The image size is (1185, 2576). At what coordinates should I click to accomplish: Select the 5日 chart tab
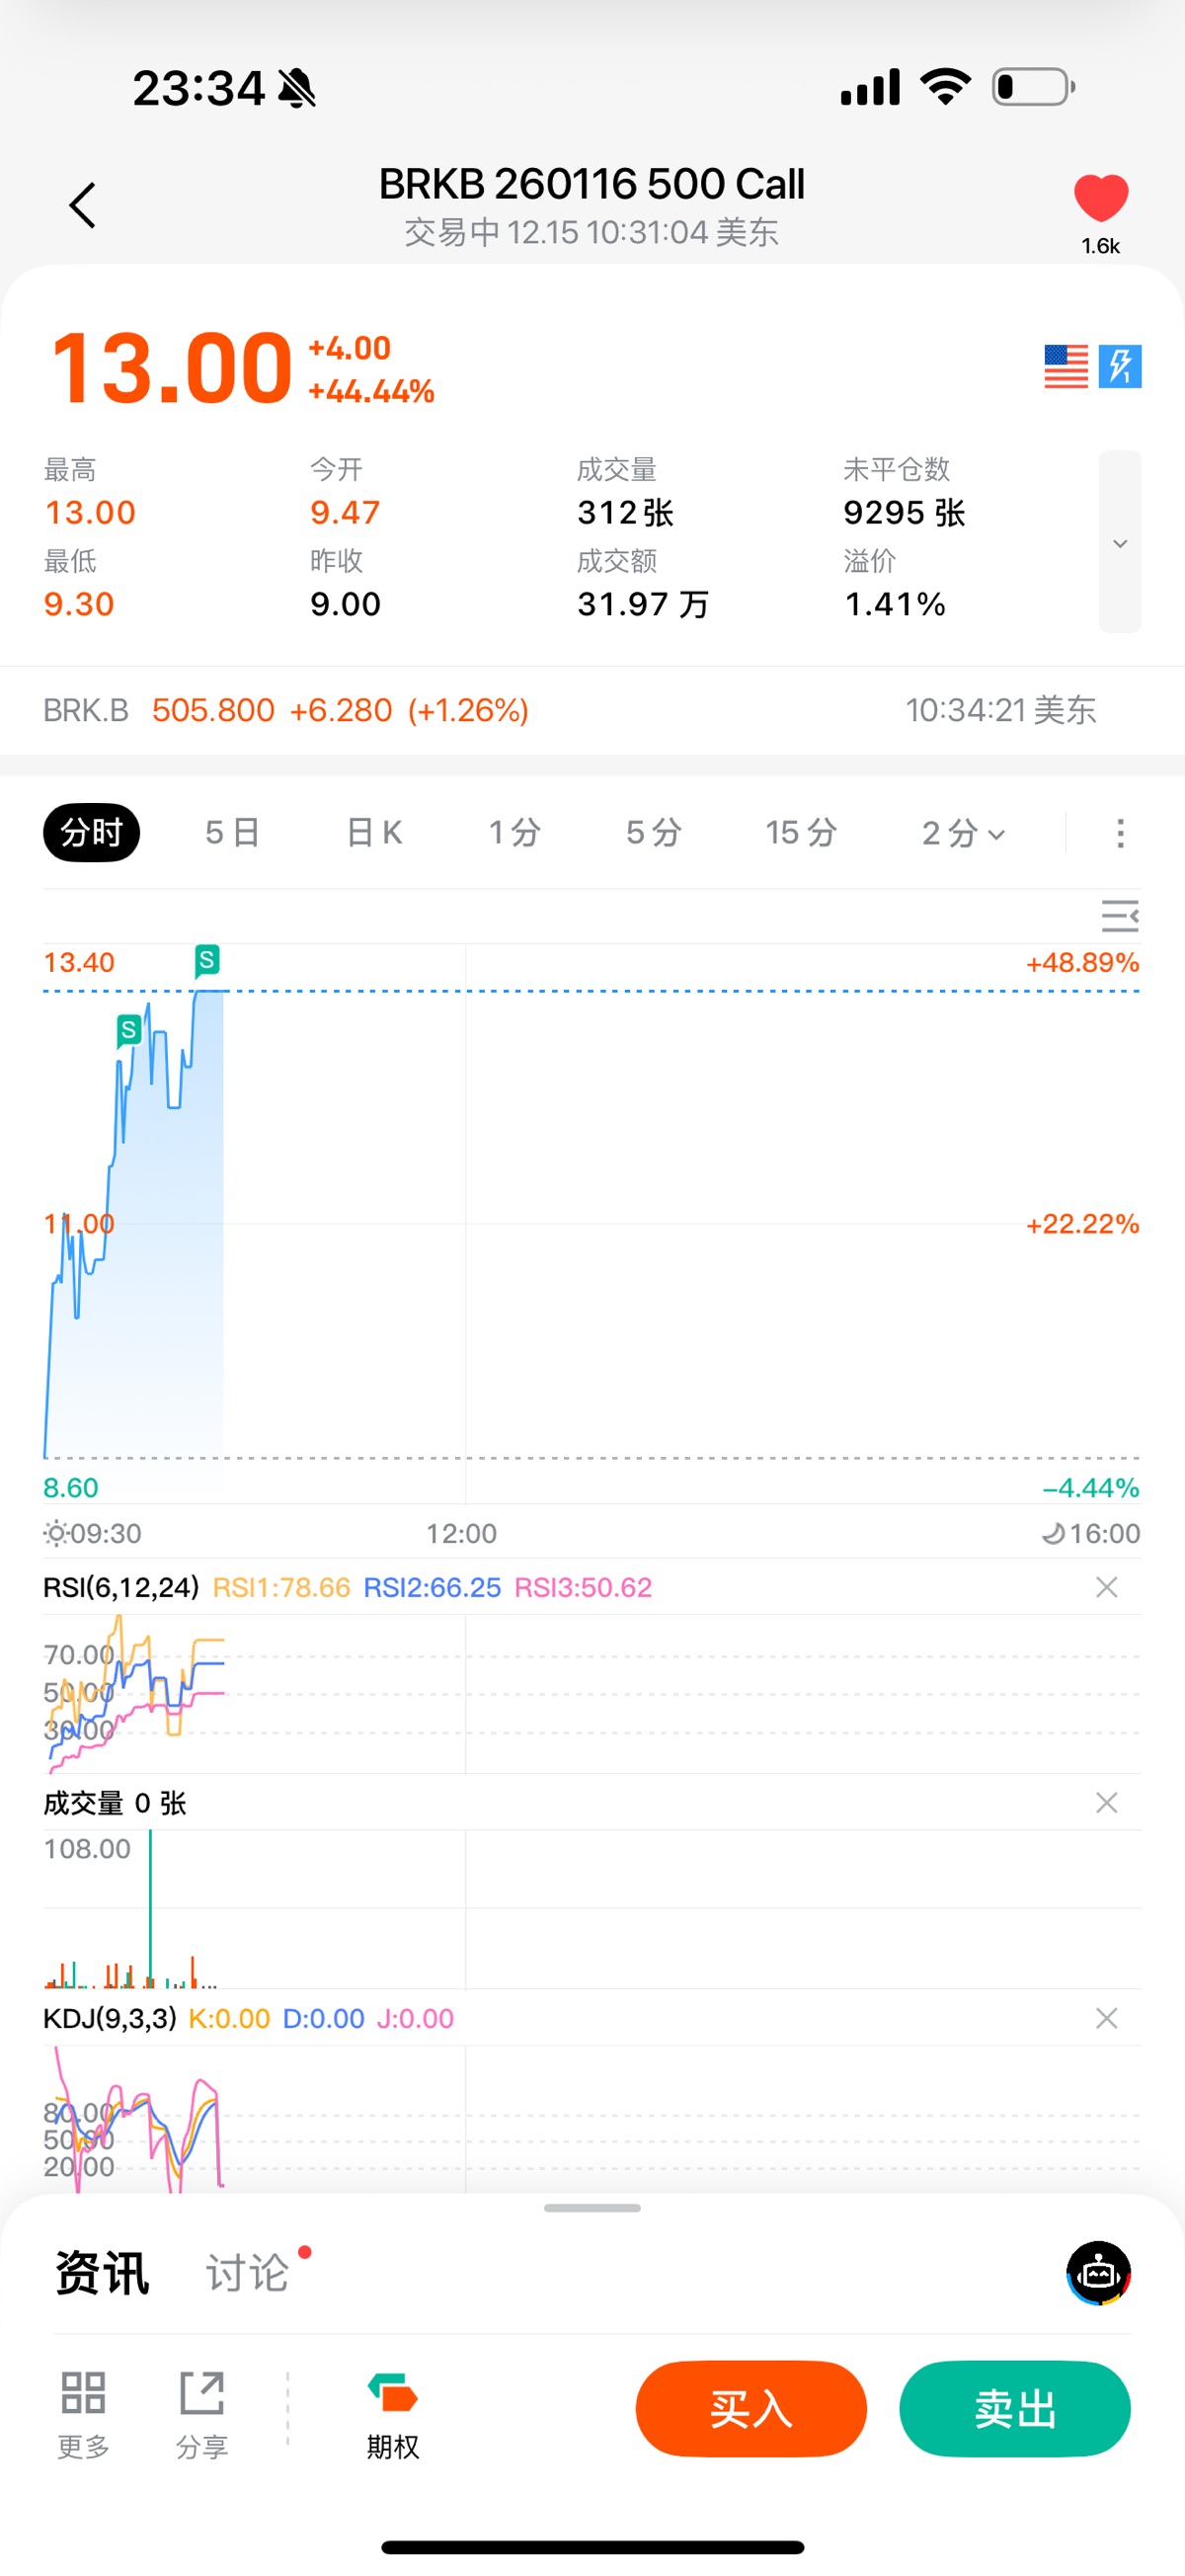click(x=233, y=832)
